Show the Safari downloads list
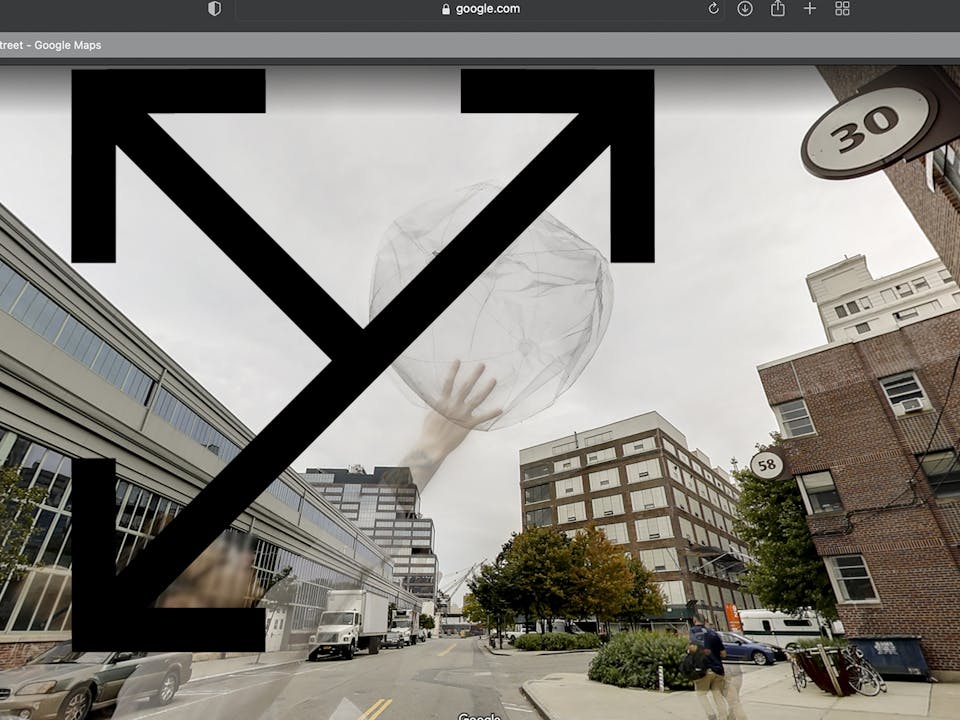 click(745, 9)
